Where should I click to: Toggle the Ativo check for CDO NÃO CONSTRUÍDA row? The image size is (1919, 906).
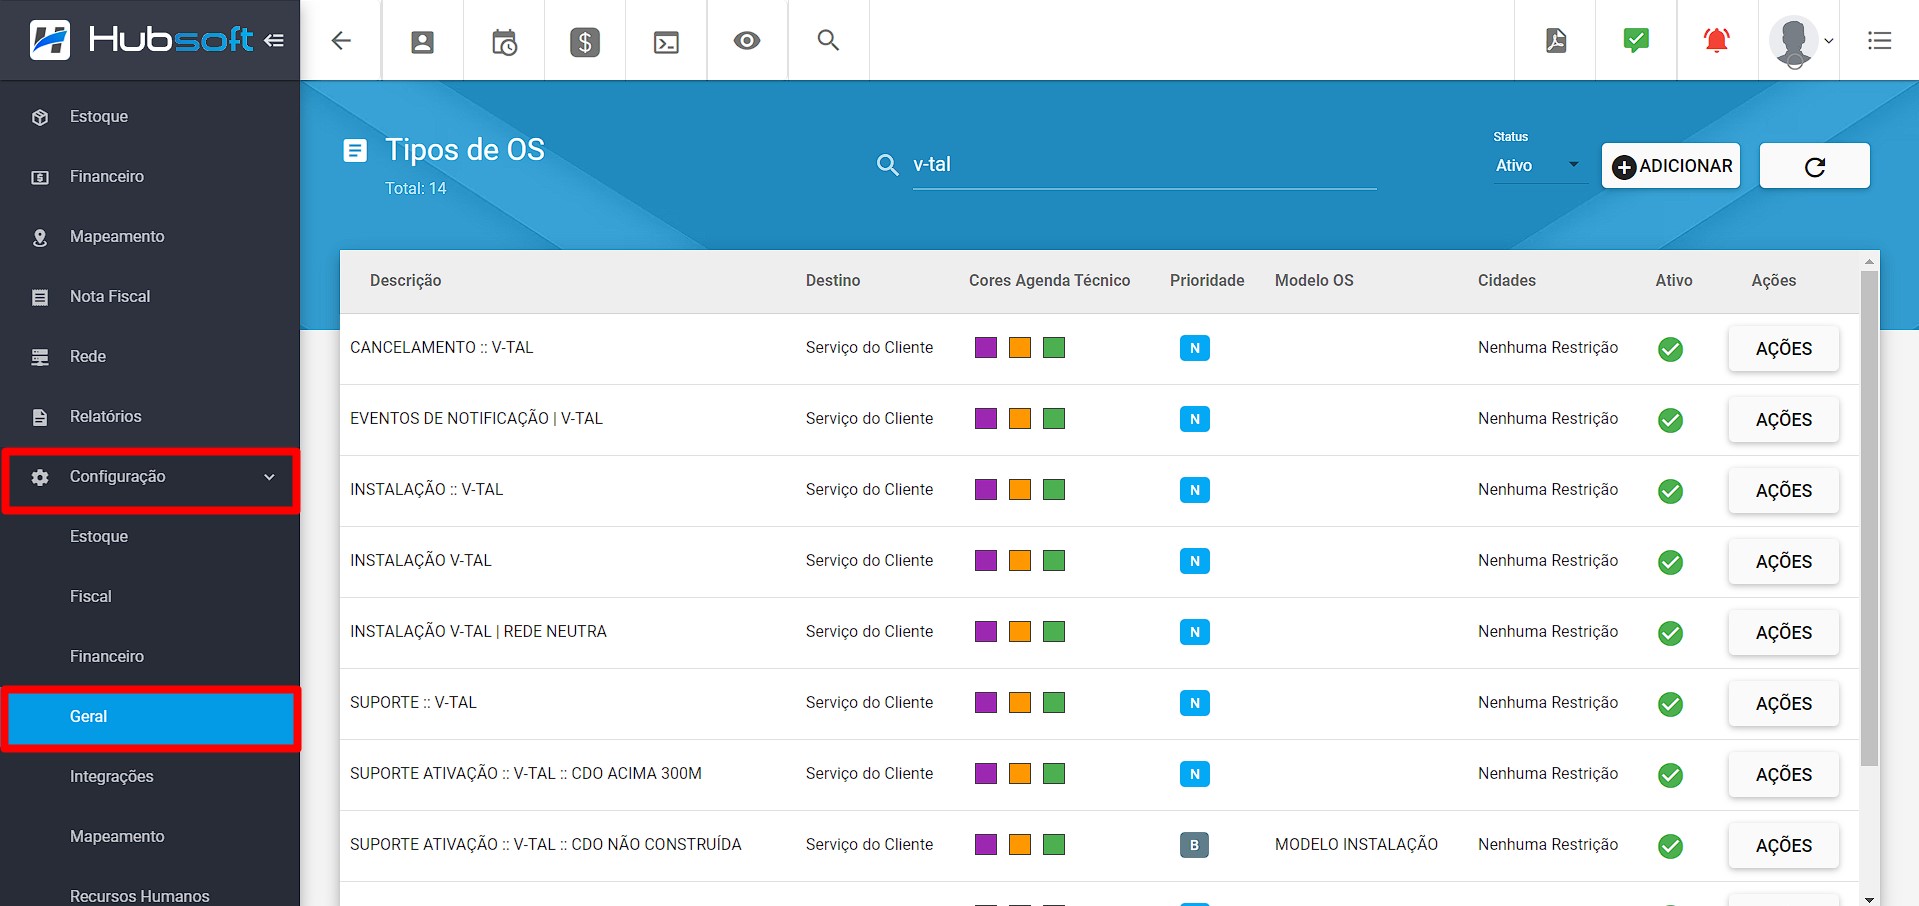coord(1670,846)
